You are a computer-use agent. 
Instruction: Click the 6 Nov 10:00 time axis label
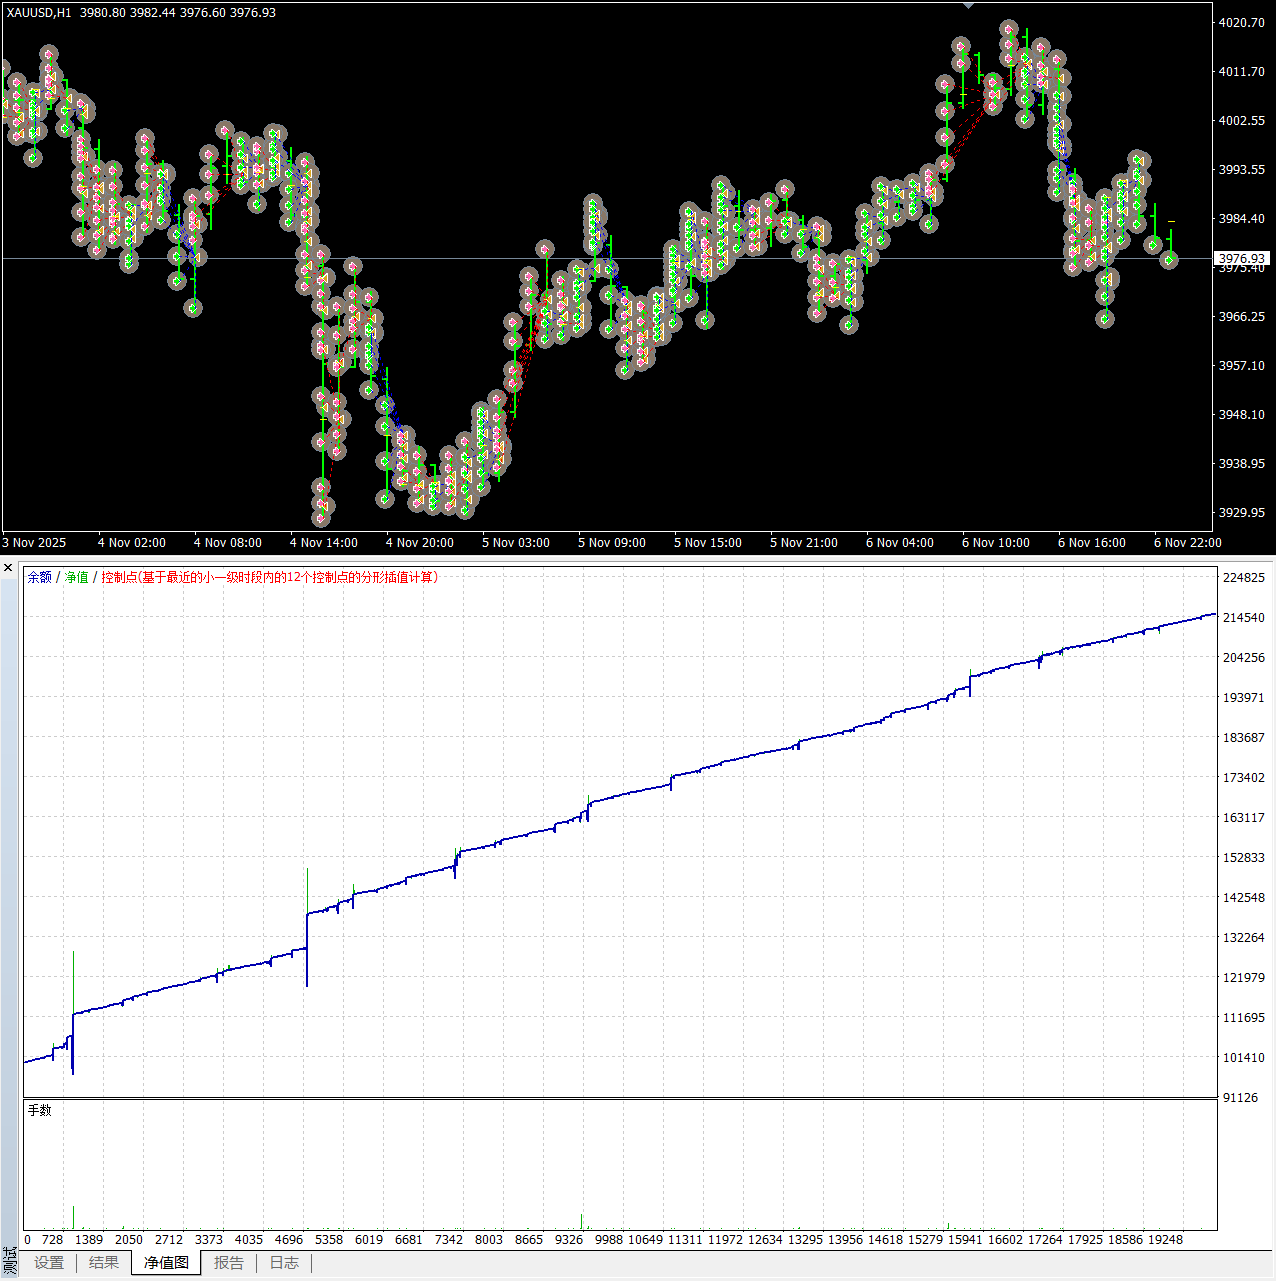click(x=995, y=543)
